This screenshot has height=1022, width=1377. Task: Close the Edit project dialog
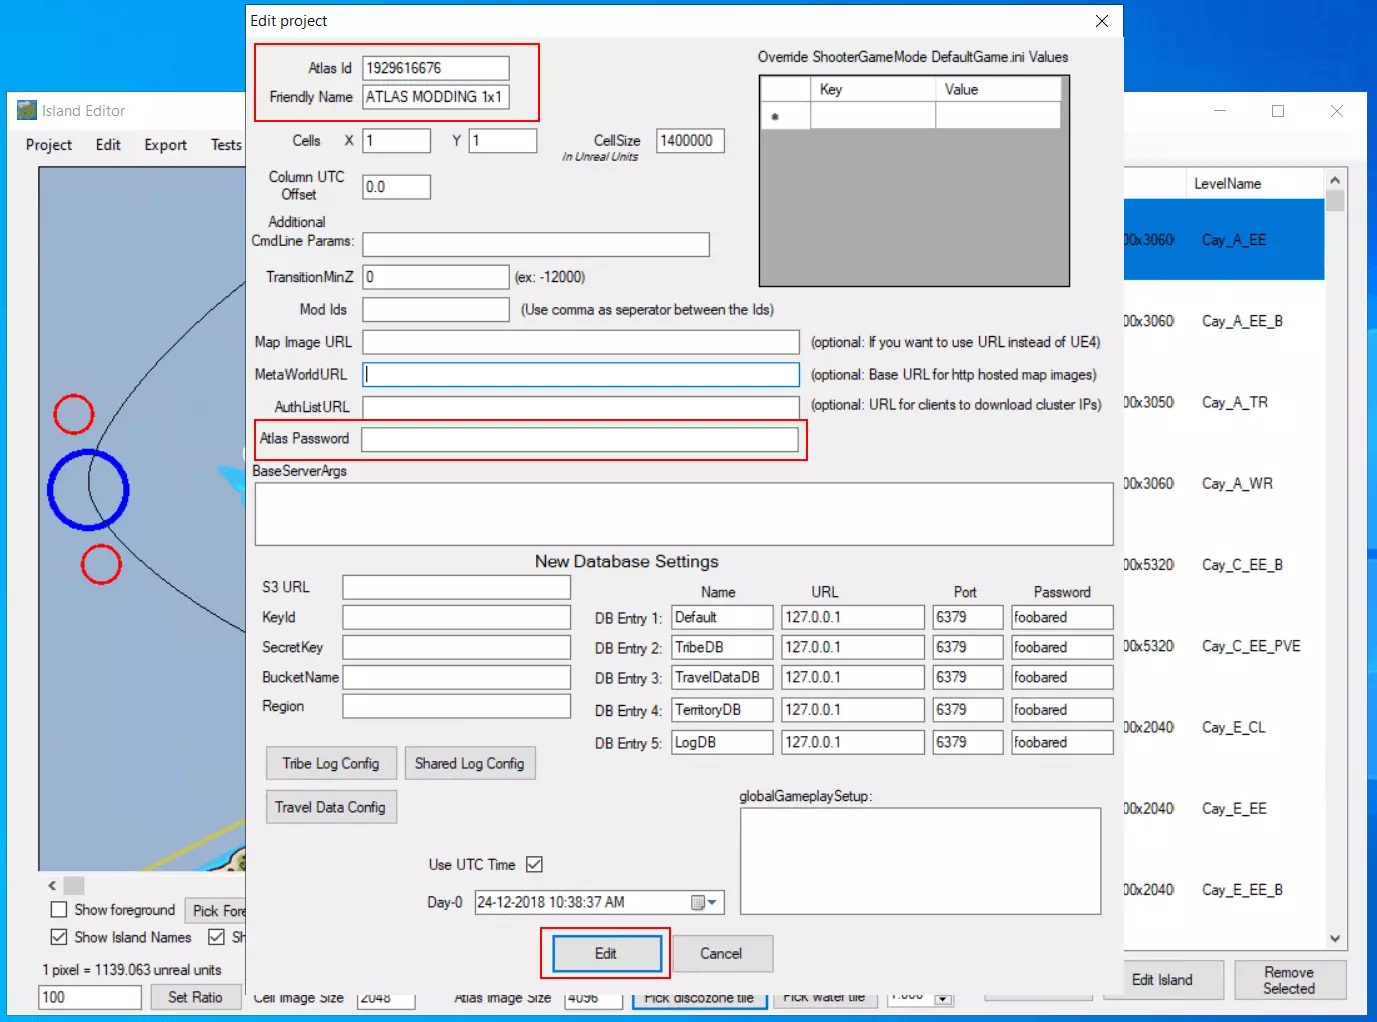[1101, 21]
